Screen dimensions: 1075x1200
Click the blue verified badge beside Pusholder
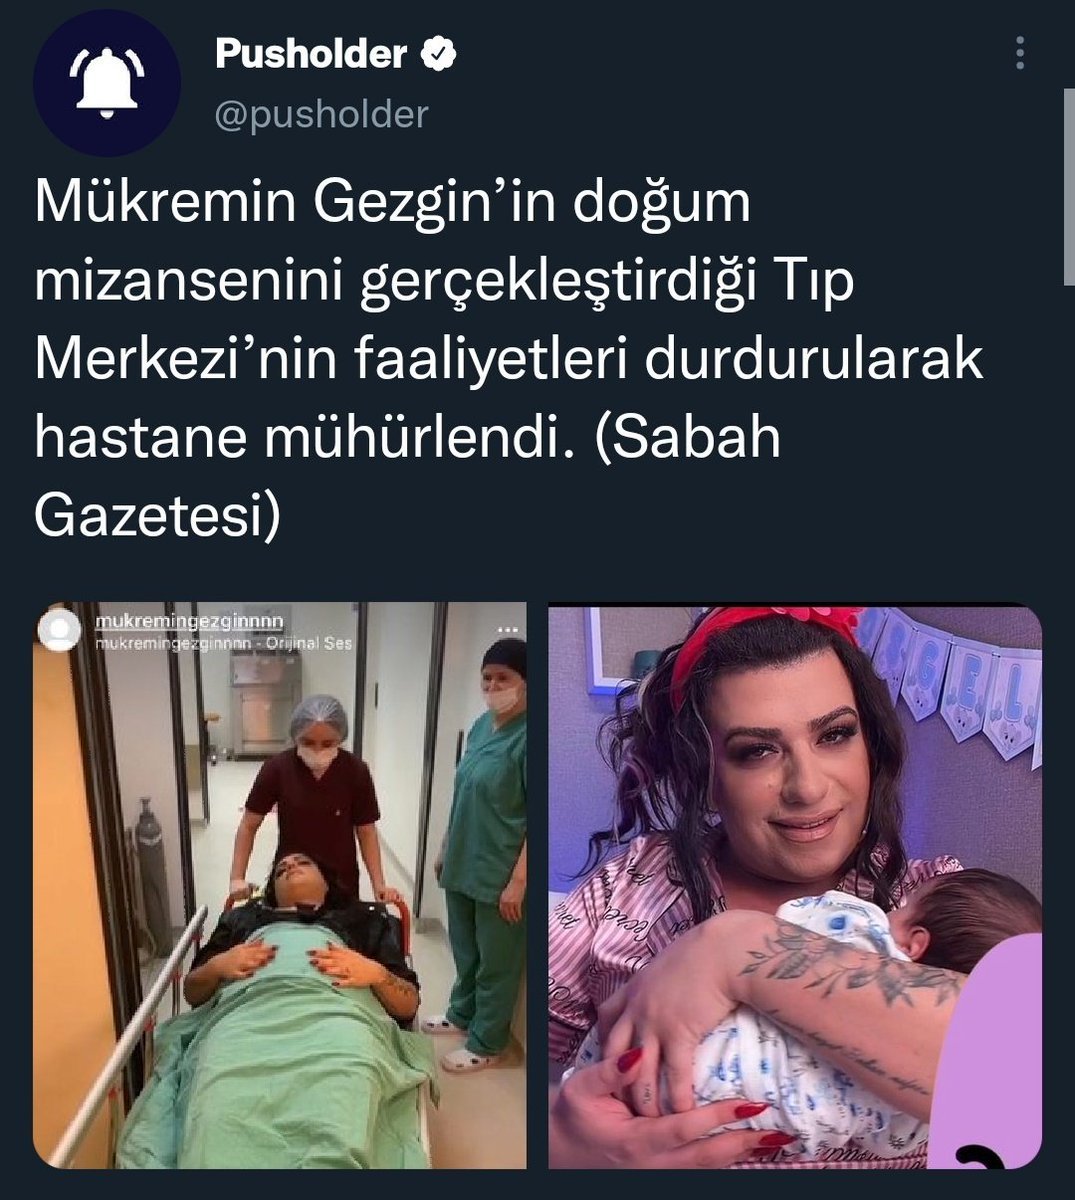438,55
